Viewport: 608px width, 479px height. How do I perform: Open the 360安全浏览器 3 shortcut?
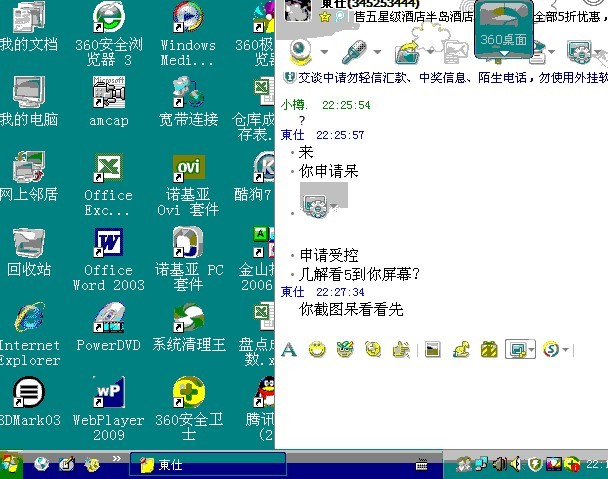(109, 34)
